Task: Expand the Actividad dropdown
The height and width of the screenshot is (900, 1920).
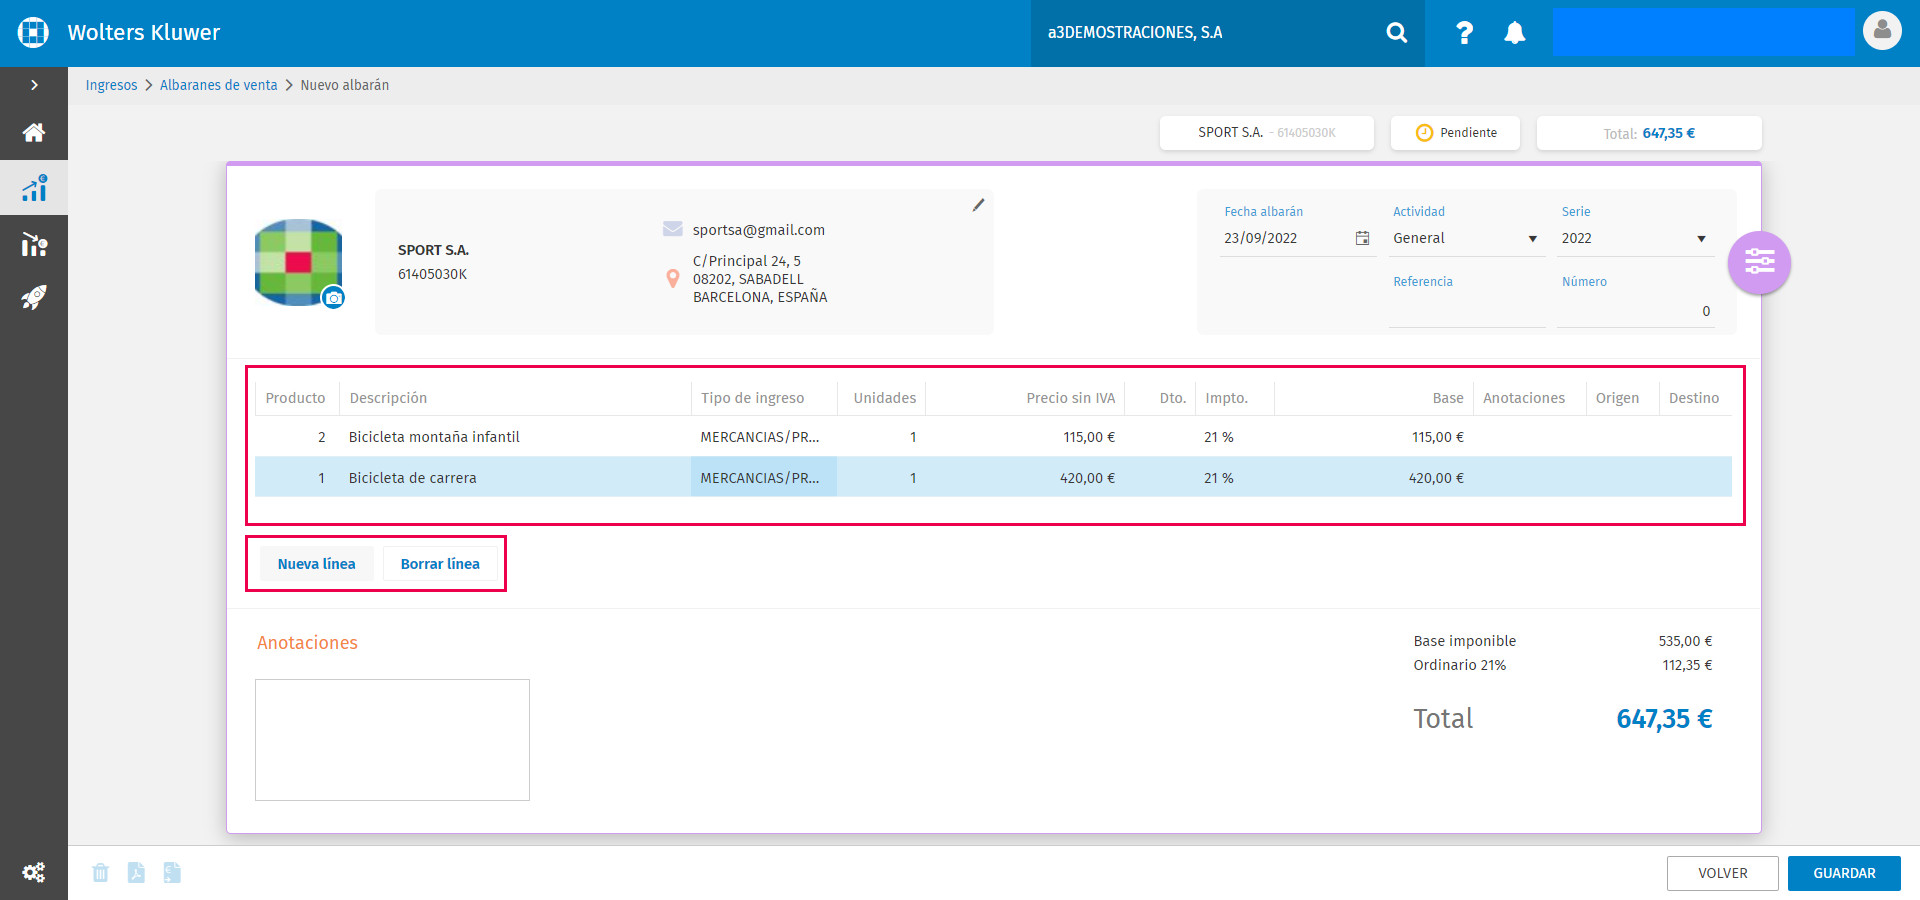Action: click(x=1532, y=239)
